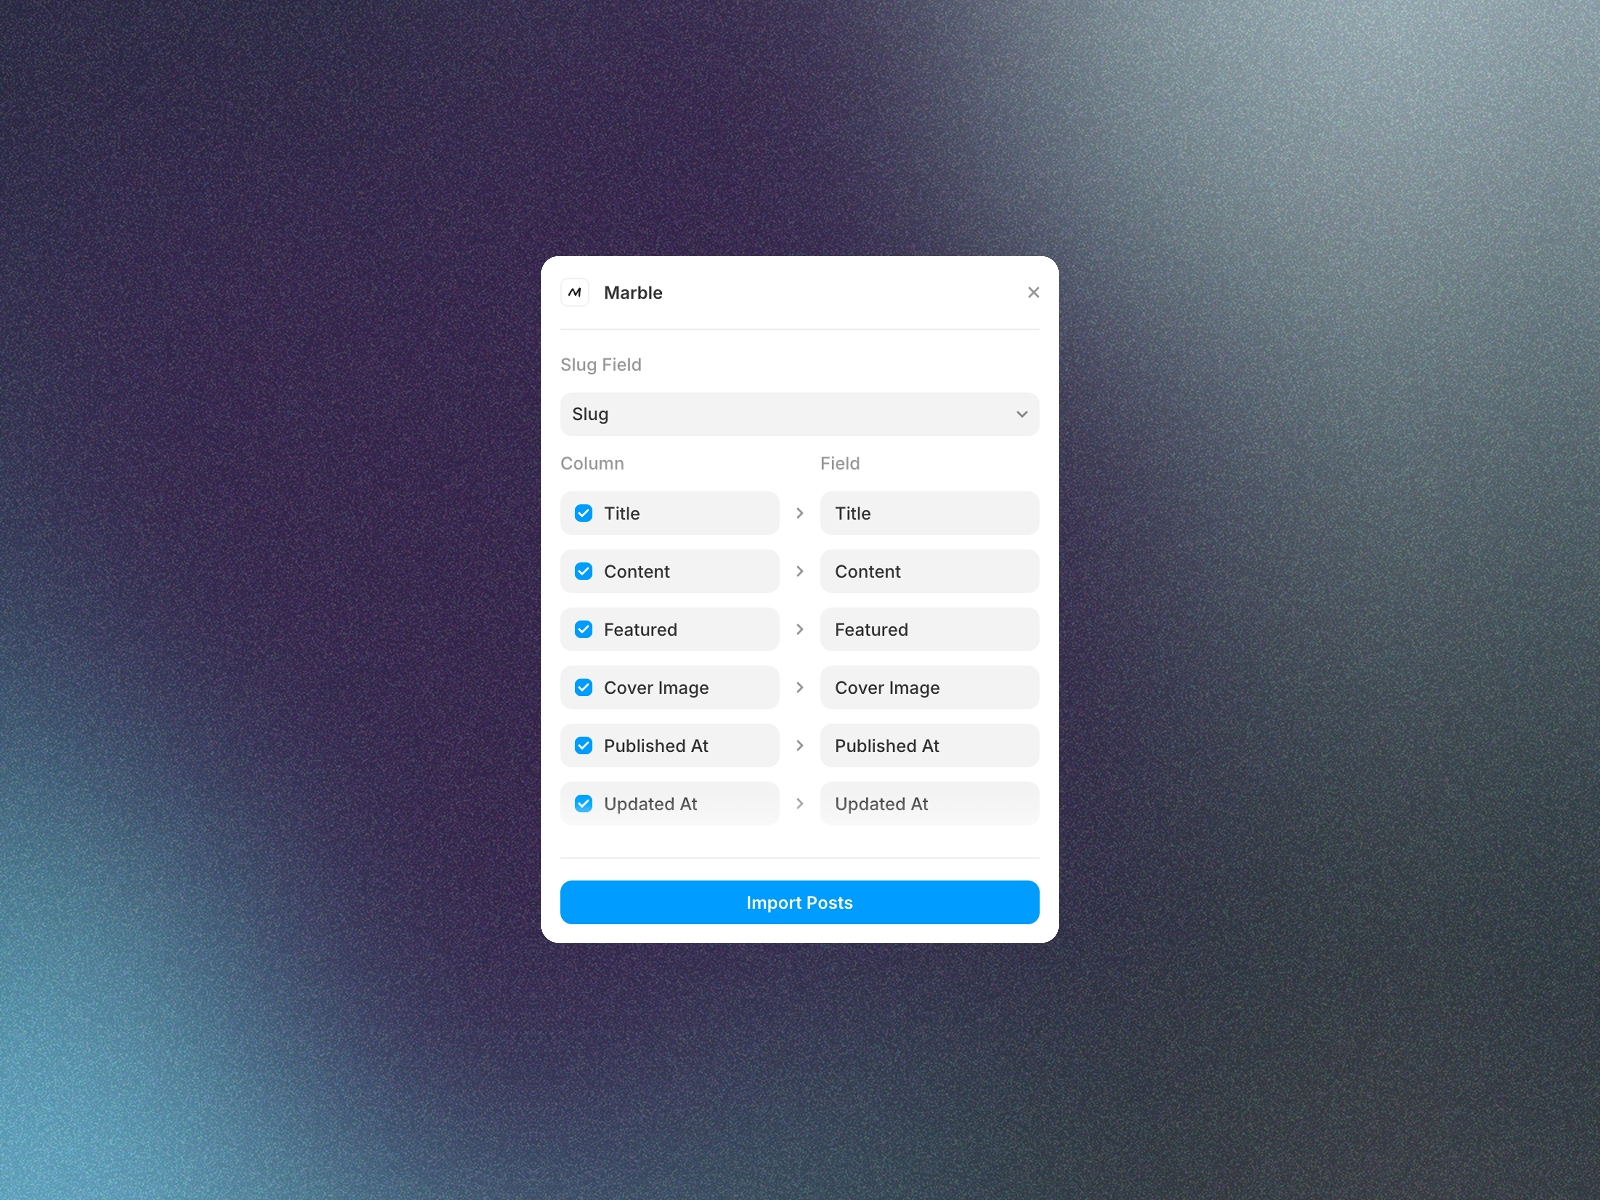Click the arrow beside Published At mapping
The width and height of the screenshot is (1600, 1200).
point(800,745)
